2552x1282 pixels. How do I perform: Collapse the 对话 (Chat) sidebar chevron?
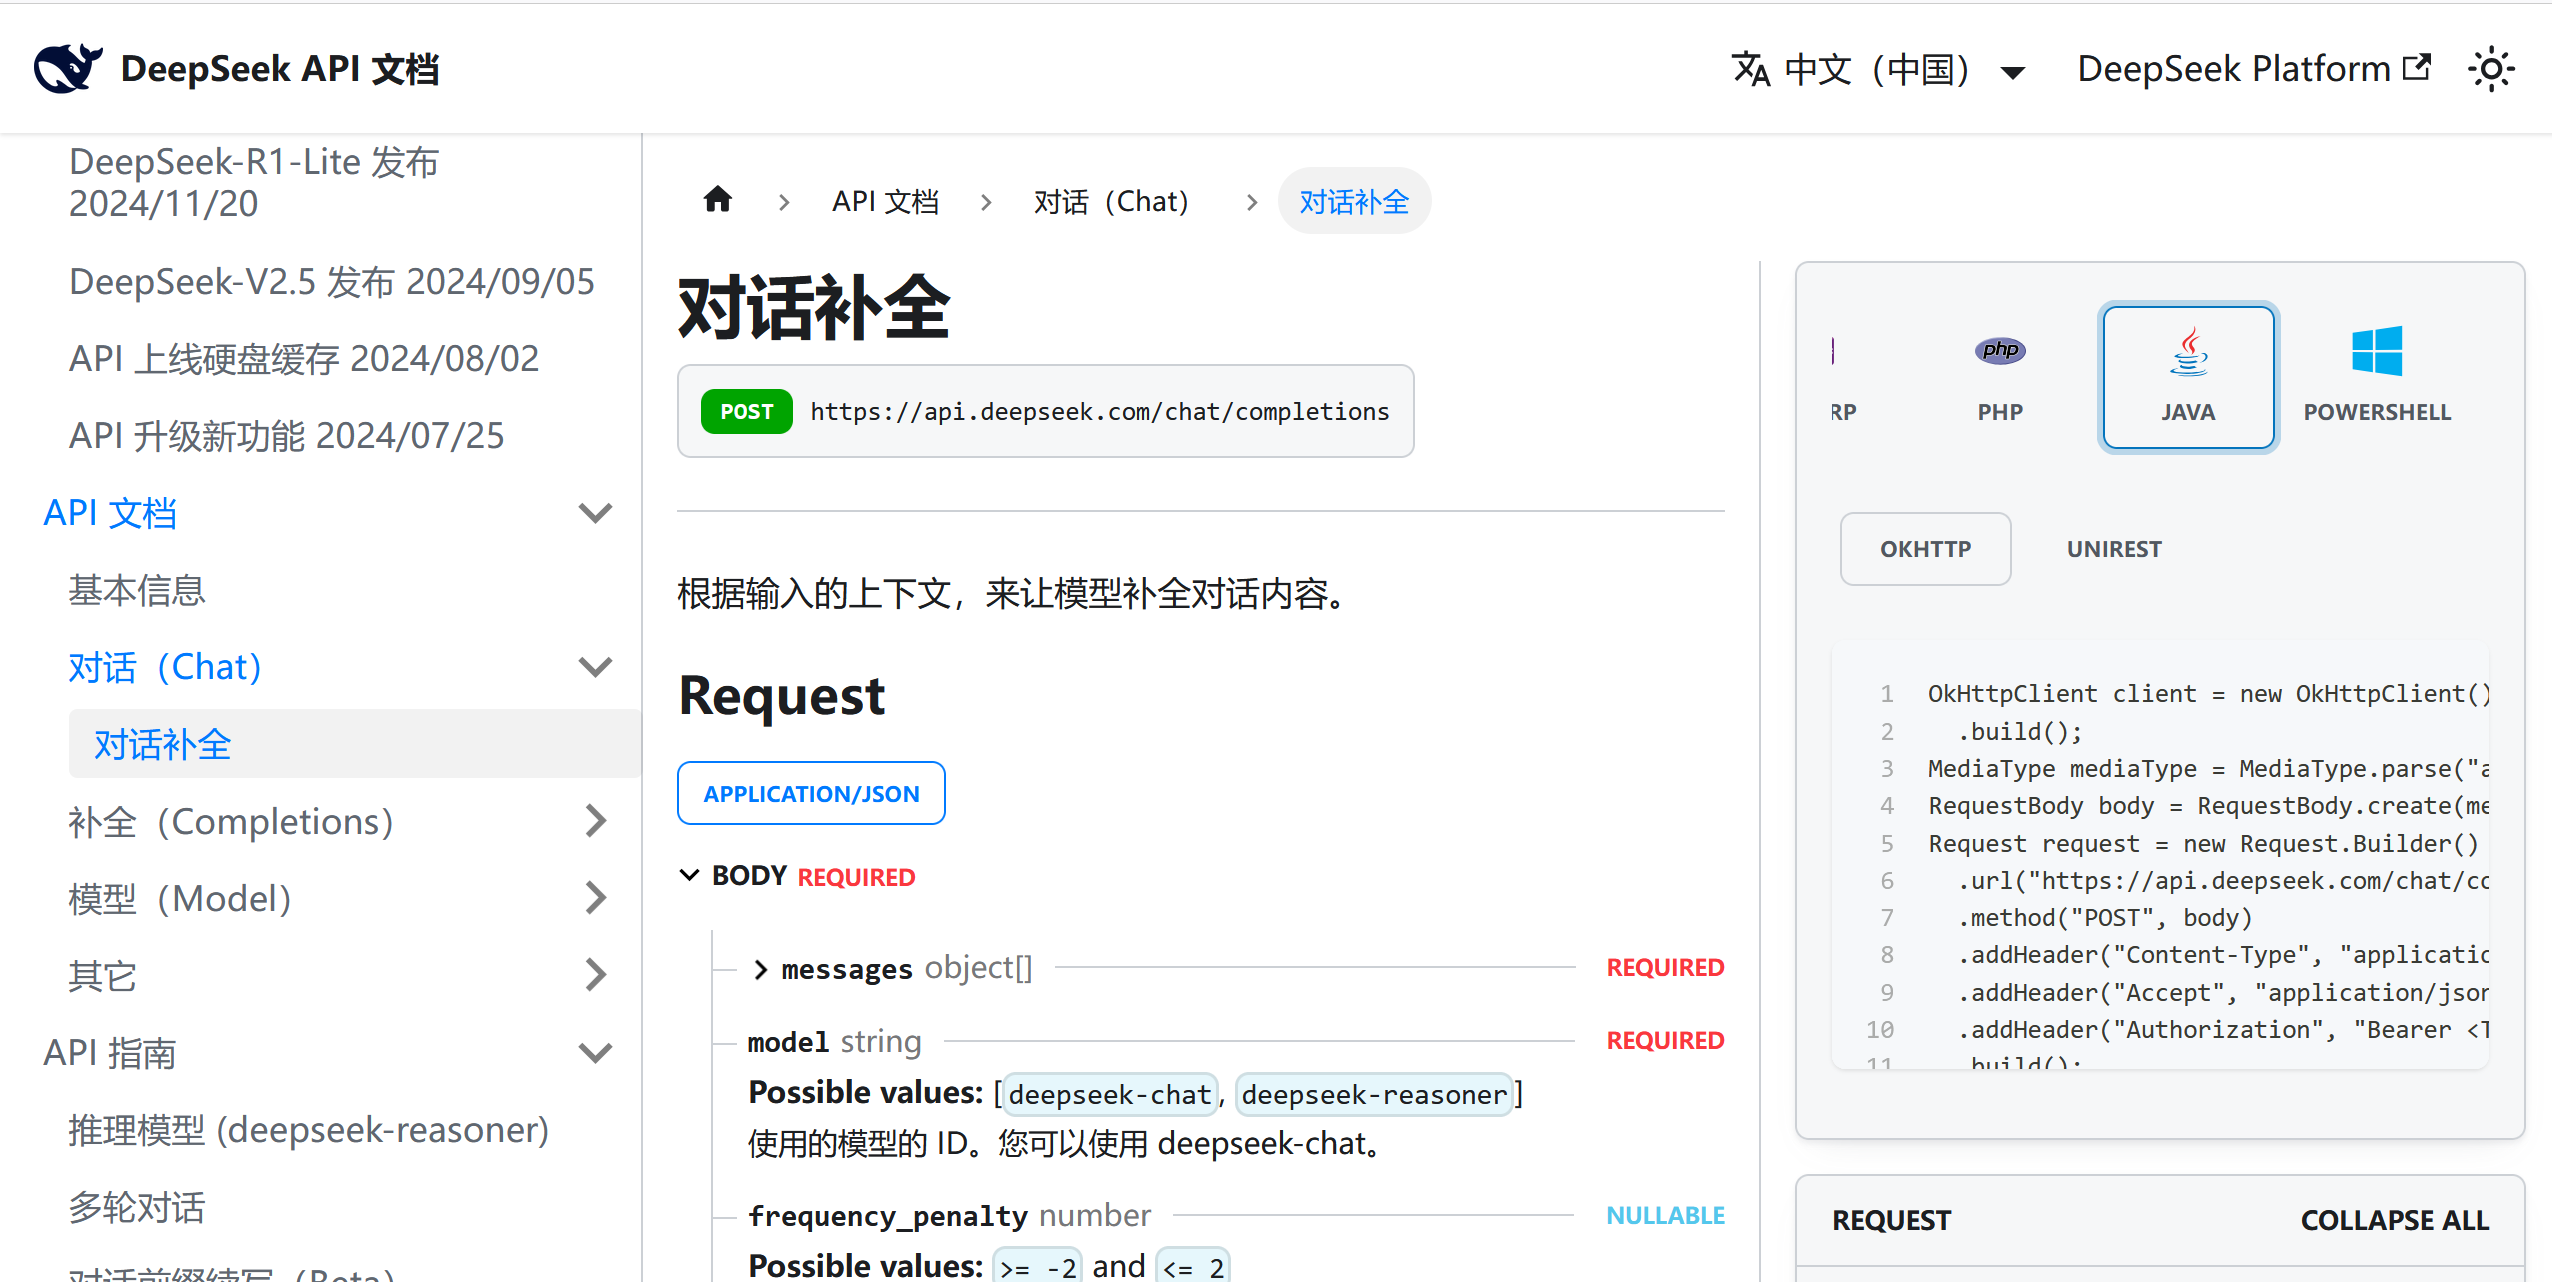click(595, 667)
